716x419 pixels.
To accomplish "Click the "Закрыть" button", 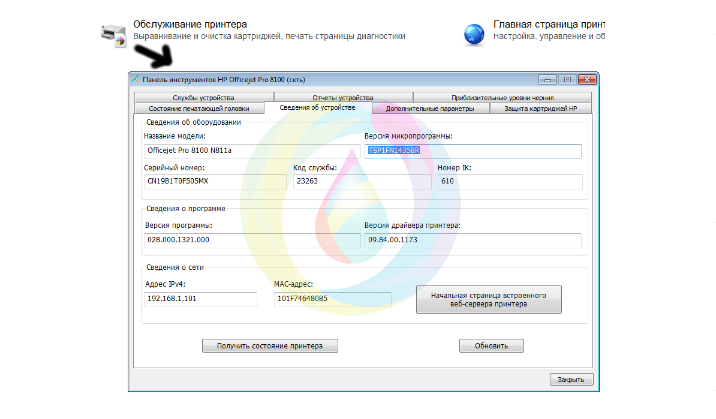I will point(571,379).
